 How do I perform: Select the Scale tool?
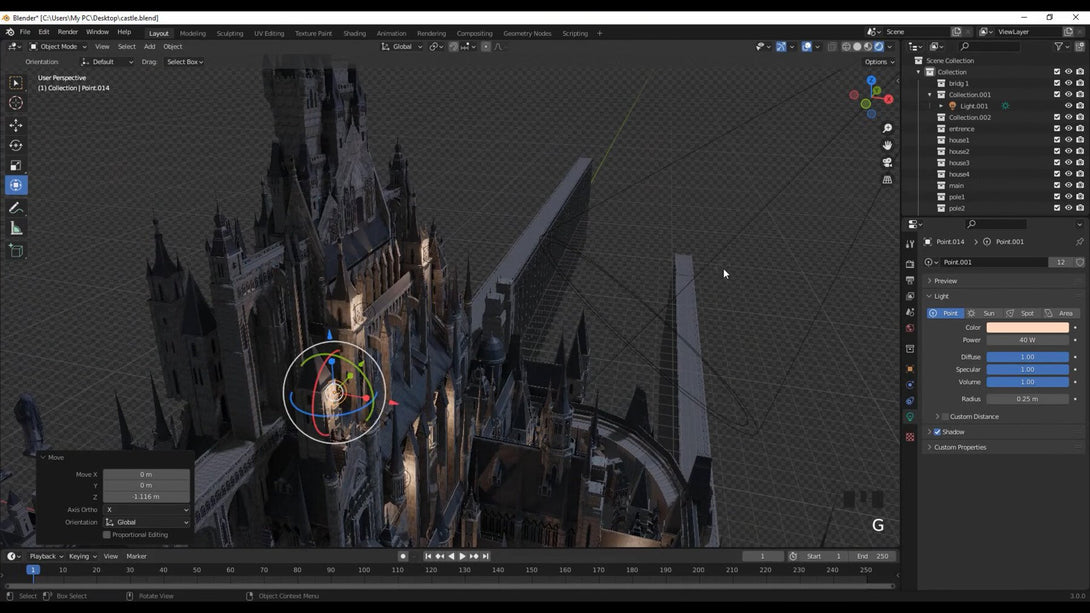pyautogui.click(x=15, y=165)
